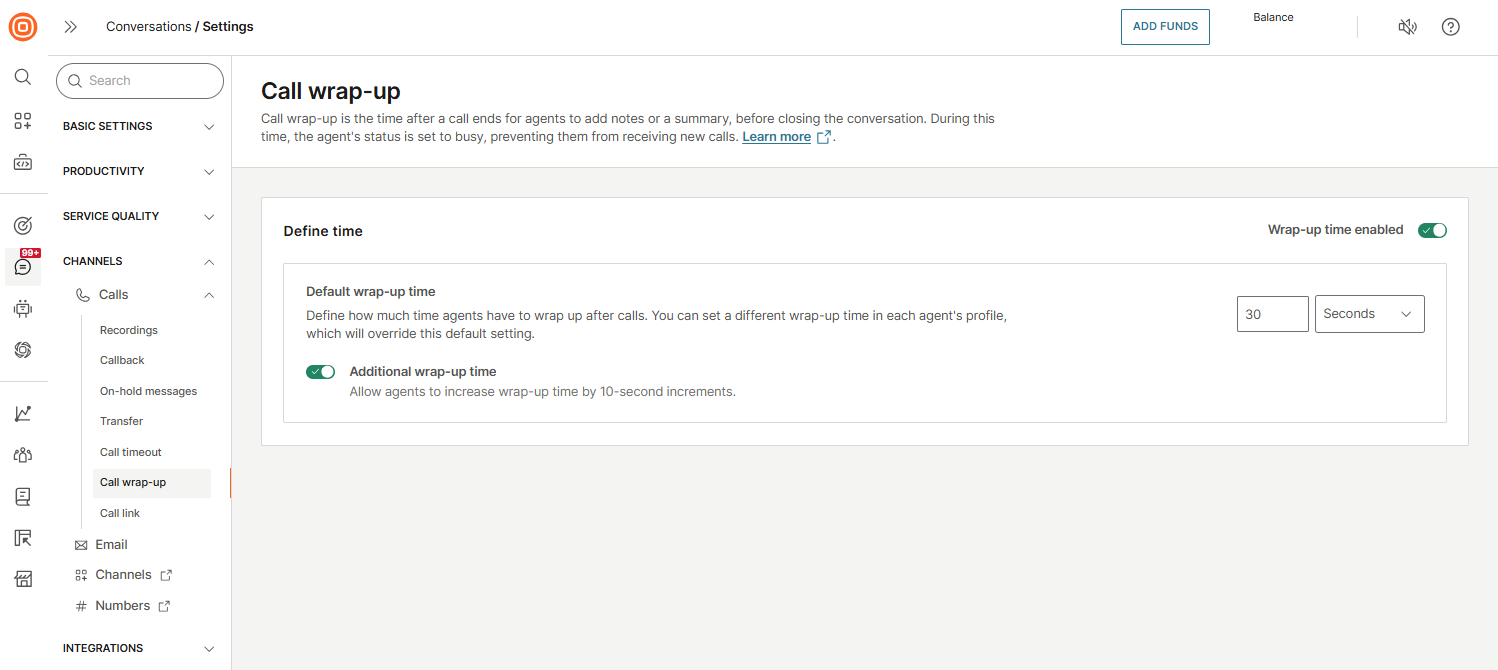Disable the Wrap-up time enabled toggle

[x=1432, y=230]
